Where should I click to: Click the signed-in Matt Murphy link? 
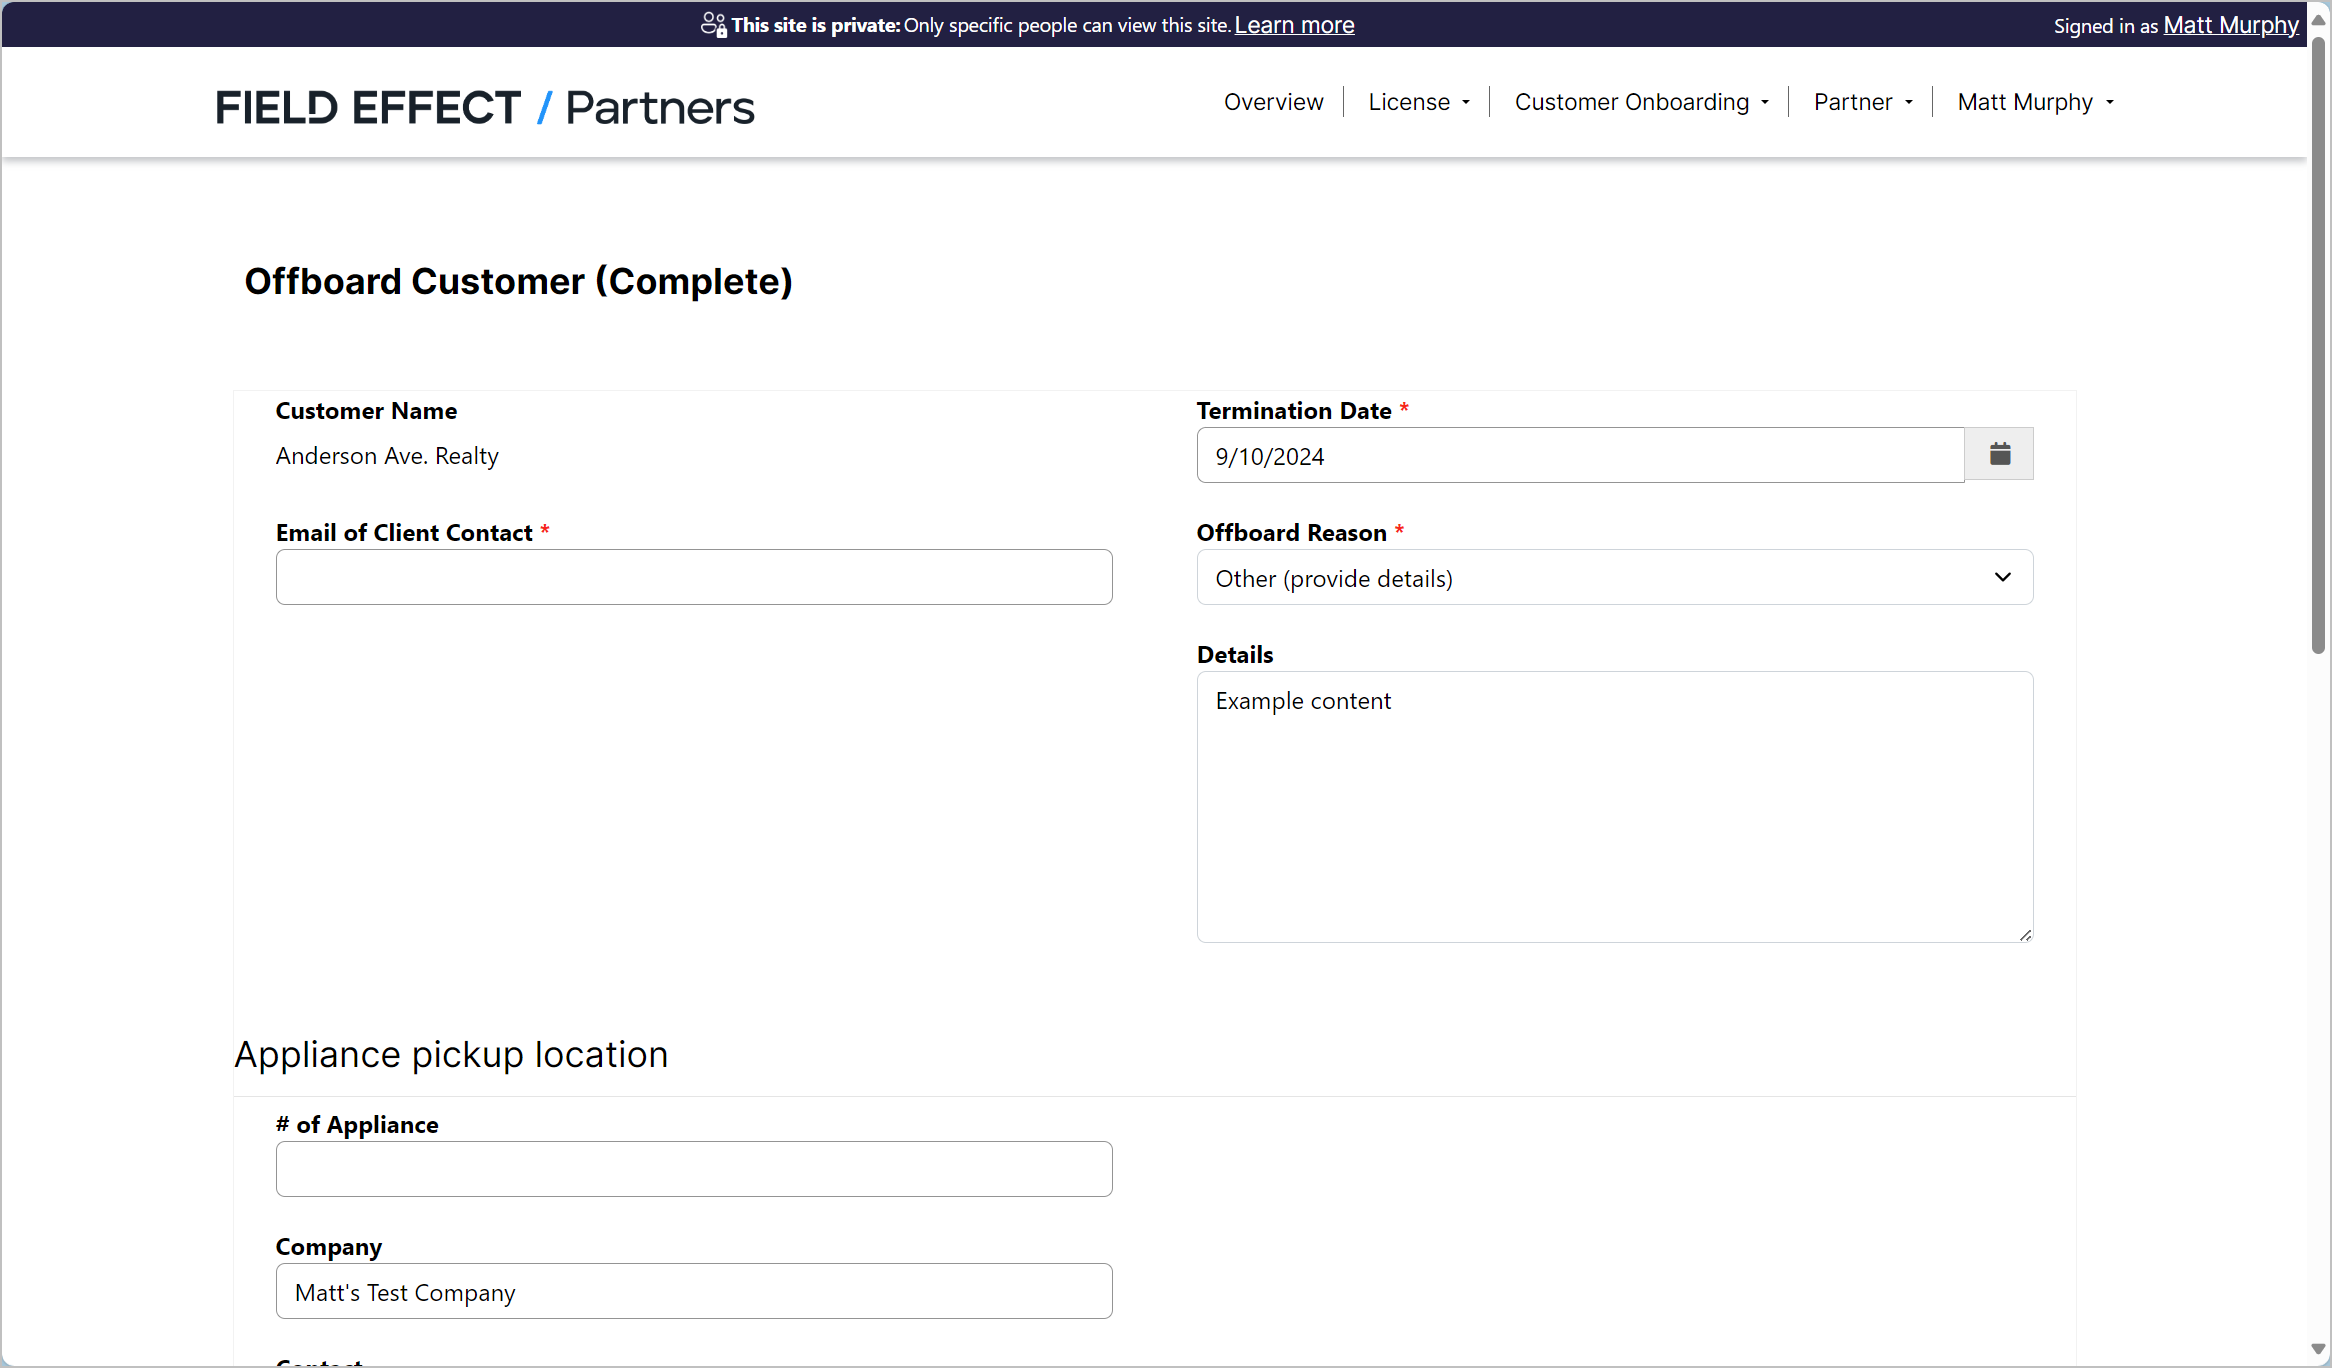2230,25
